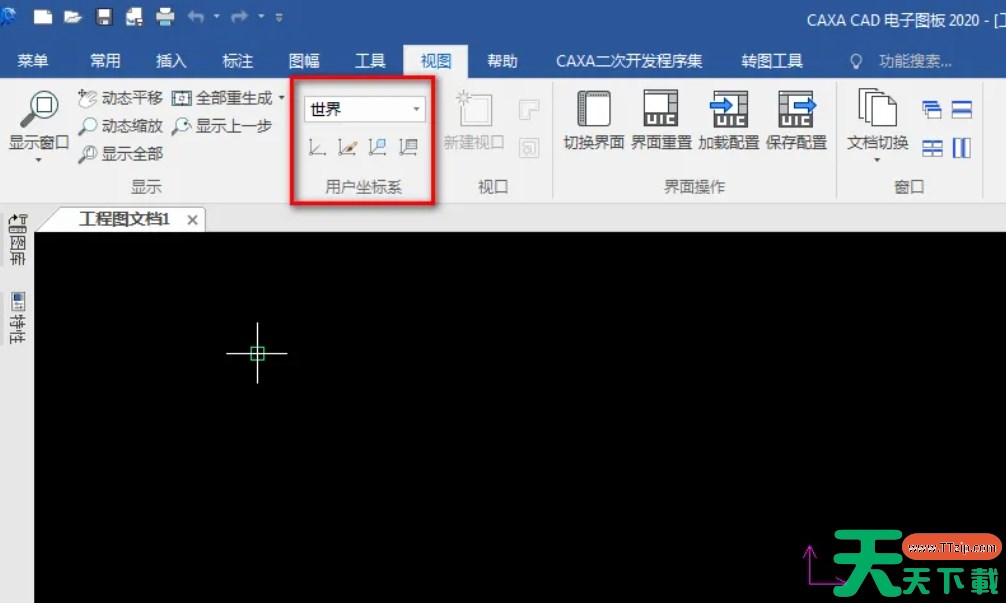The height and width of the screenshot is (603, 1006).
Task: Switch to the 图幅 ribbon tab
Action: point(304,61)
